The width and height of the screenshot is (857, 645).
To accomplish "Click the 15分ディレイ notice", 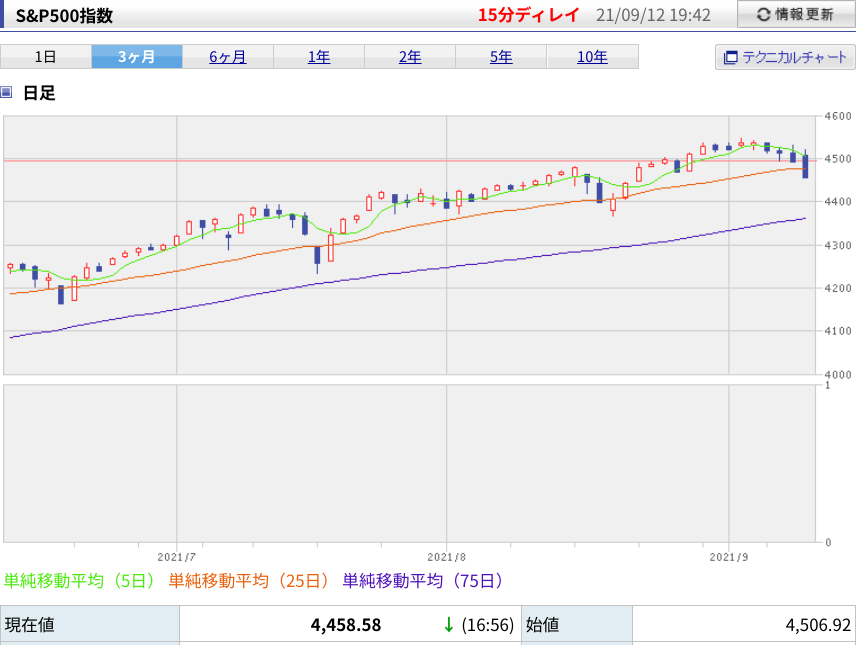I will (x=529, y=15).
